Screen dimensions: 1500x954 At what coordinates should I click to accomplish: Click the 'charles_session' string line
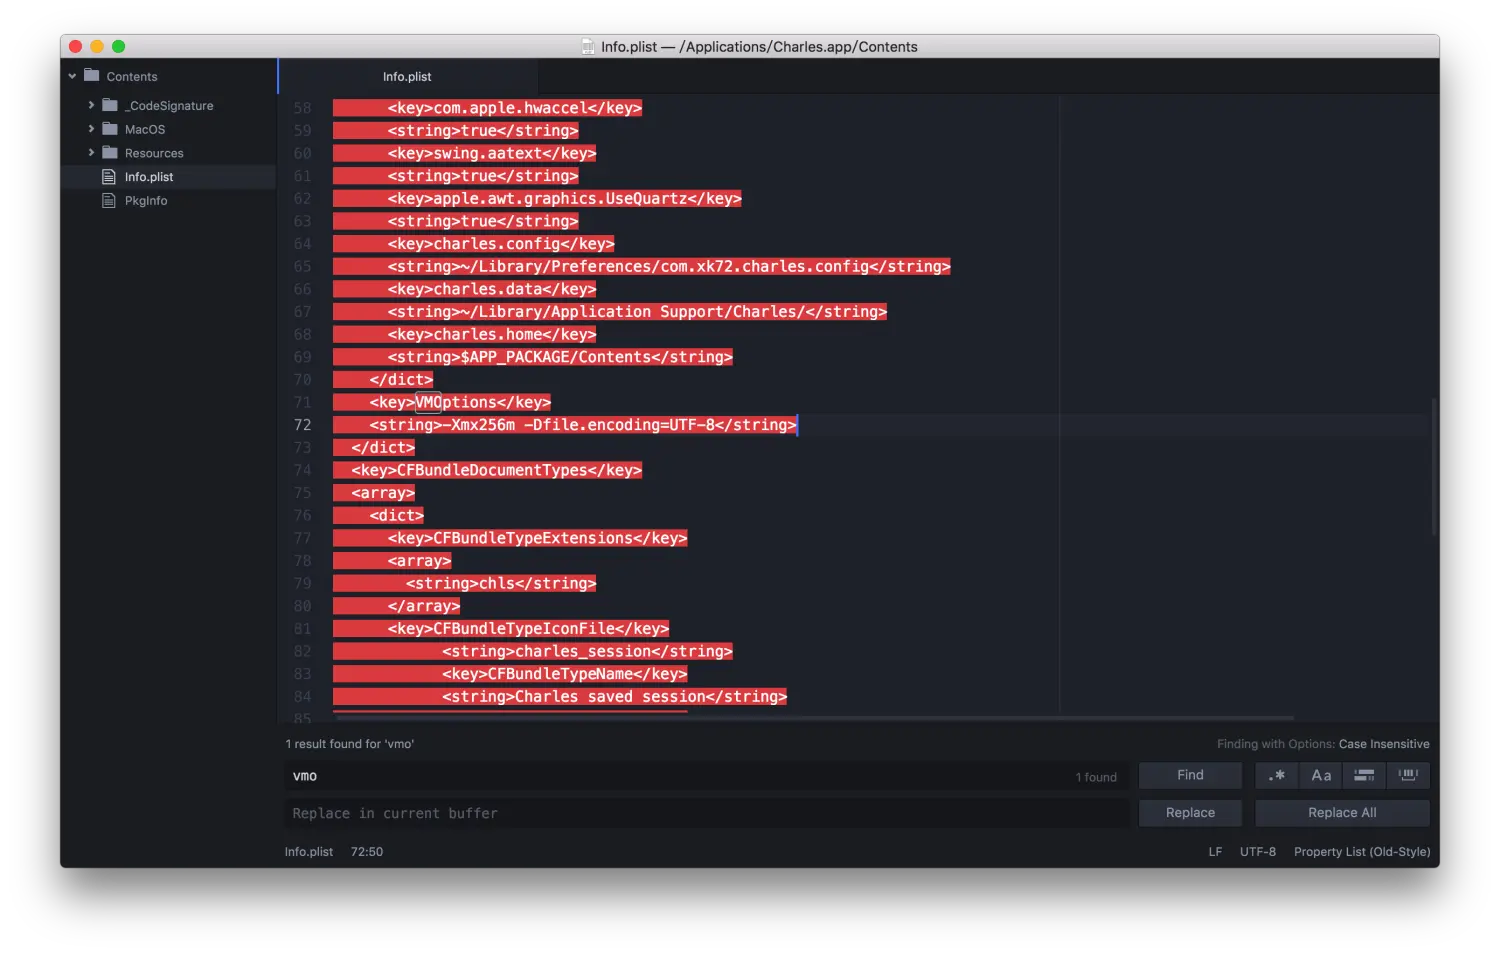(x=587, y=651)
